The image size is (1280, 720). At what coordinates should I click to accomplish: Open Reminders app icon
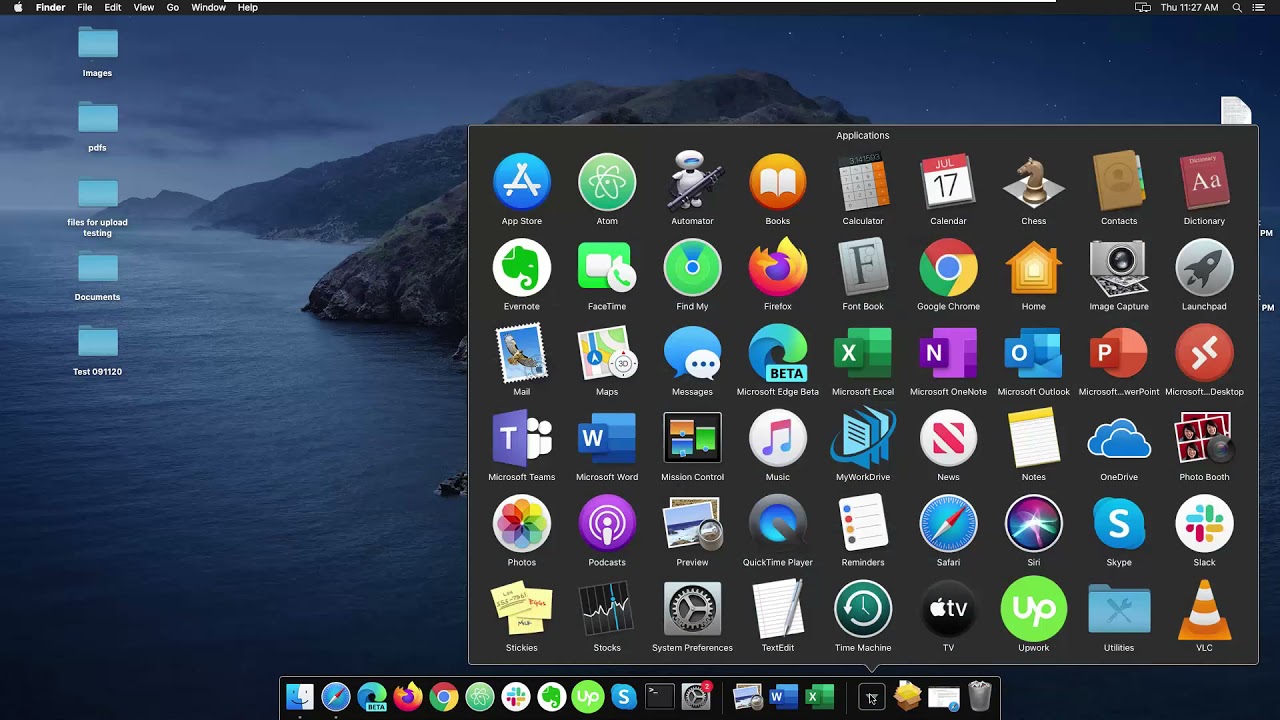click(863, 524)
